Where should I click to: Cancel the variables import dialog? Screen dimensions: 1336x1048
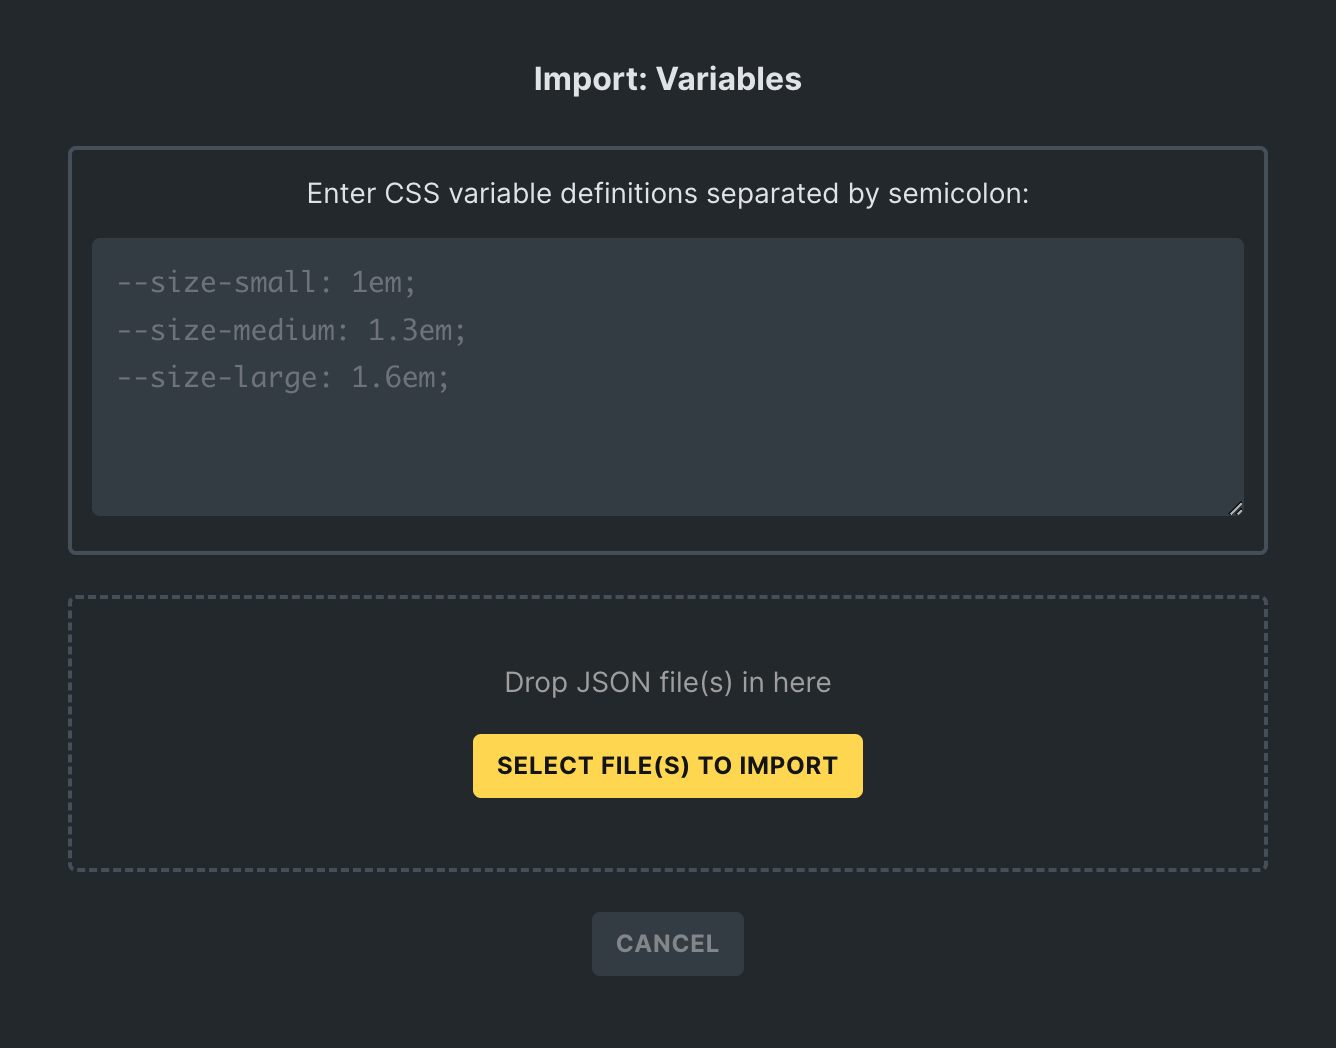pyautogui.click(x=667, y=944)
